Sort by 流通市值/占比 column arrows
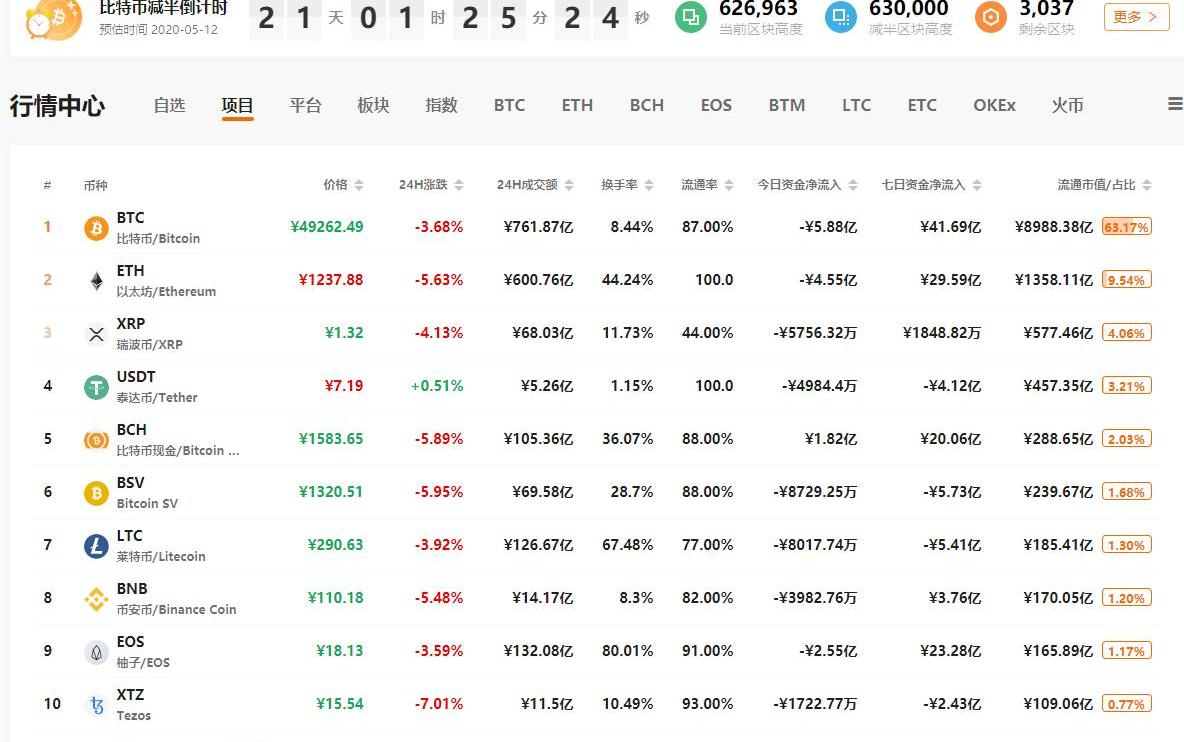 tap(1146, 185)
